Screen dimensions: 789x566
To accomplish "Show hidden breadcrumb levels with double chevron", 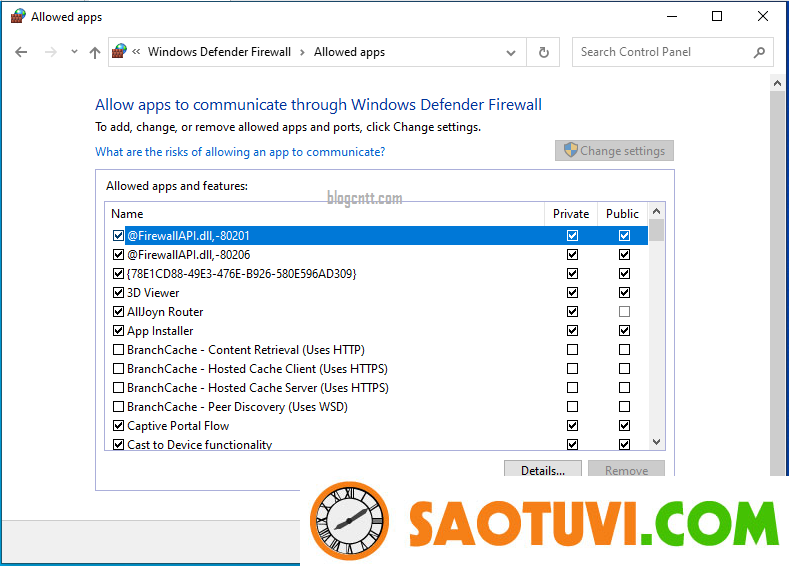I will click(136, 52).
